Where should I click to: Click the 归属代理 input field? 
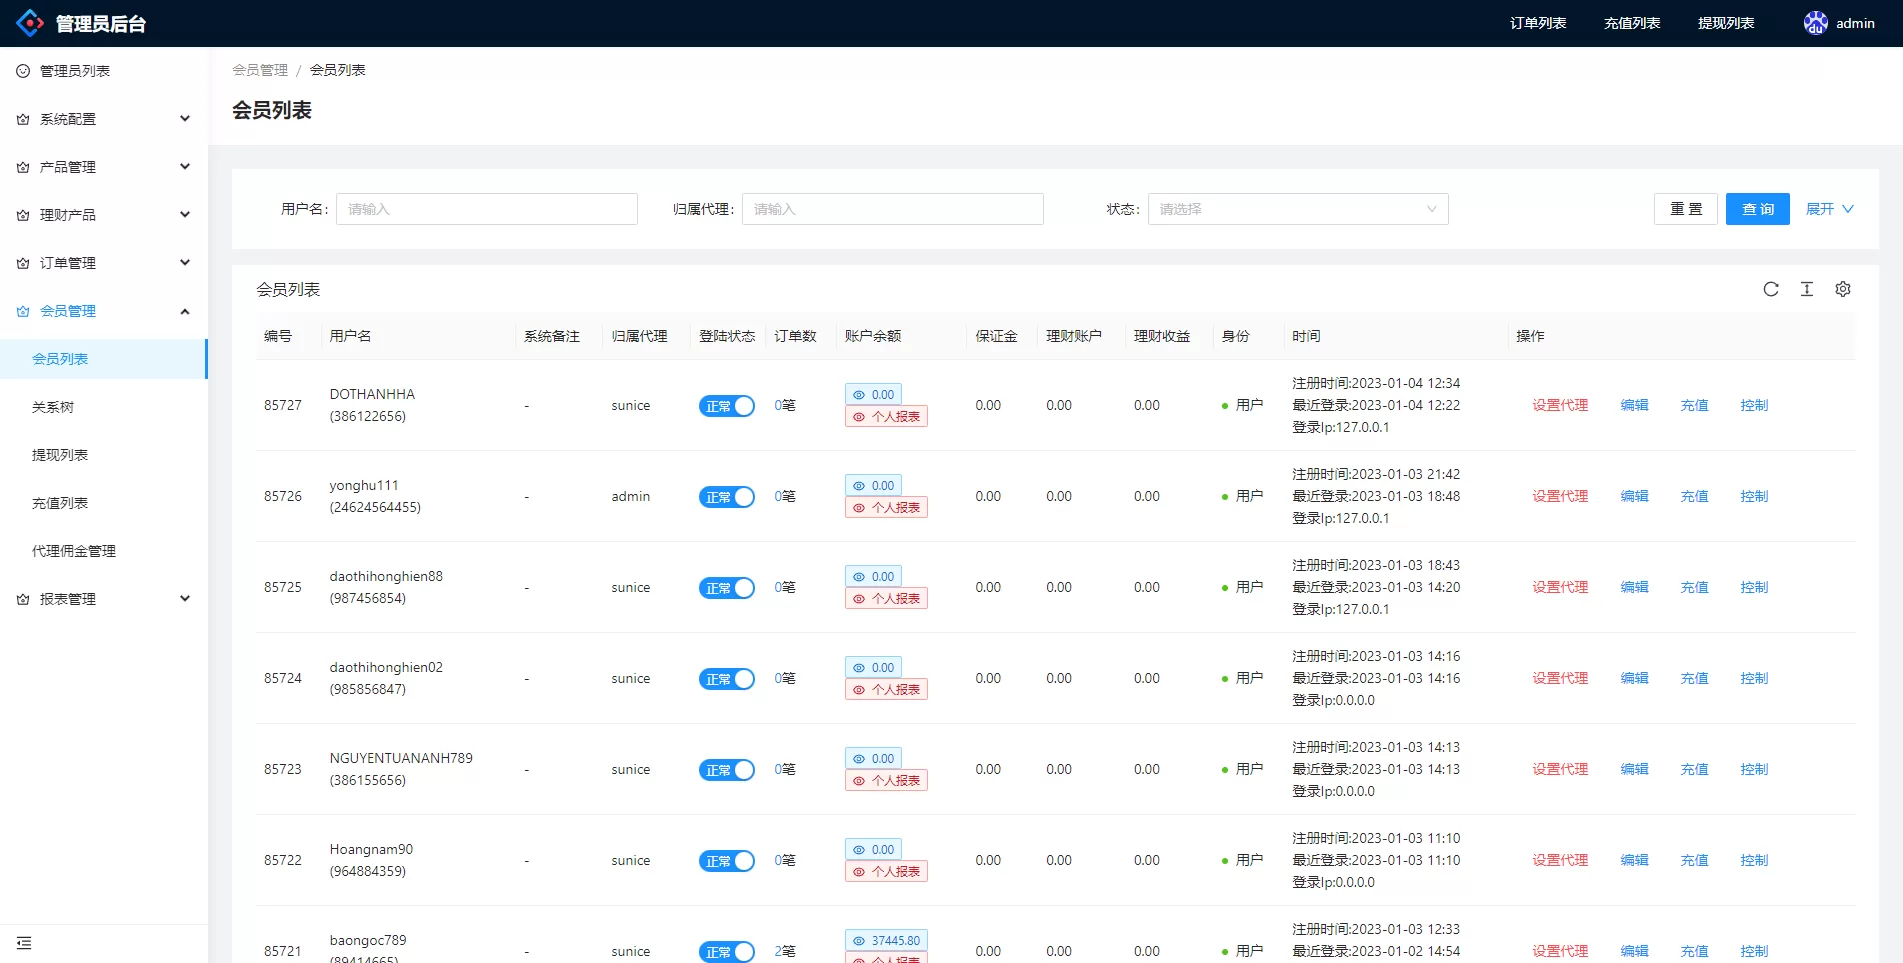893,209
